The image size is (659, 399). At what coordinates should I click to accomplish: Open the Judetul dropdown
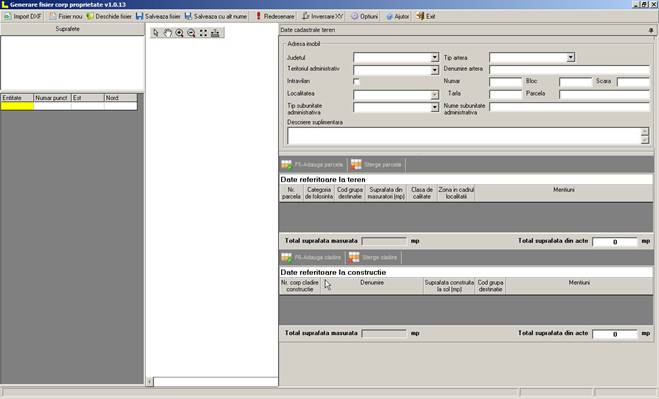coord(435,57)
